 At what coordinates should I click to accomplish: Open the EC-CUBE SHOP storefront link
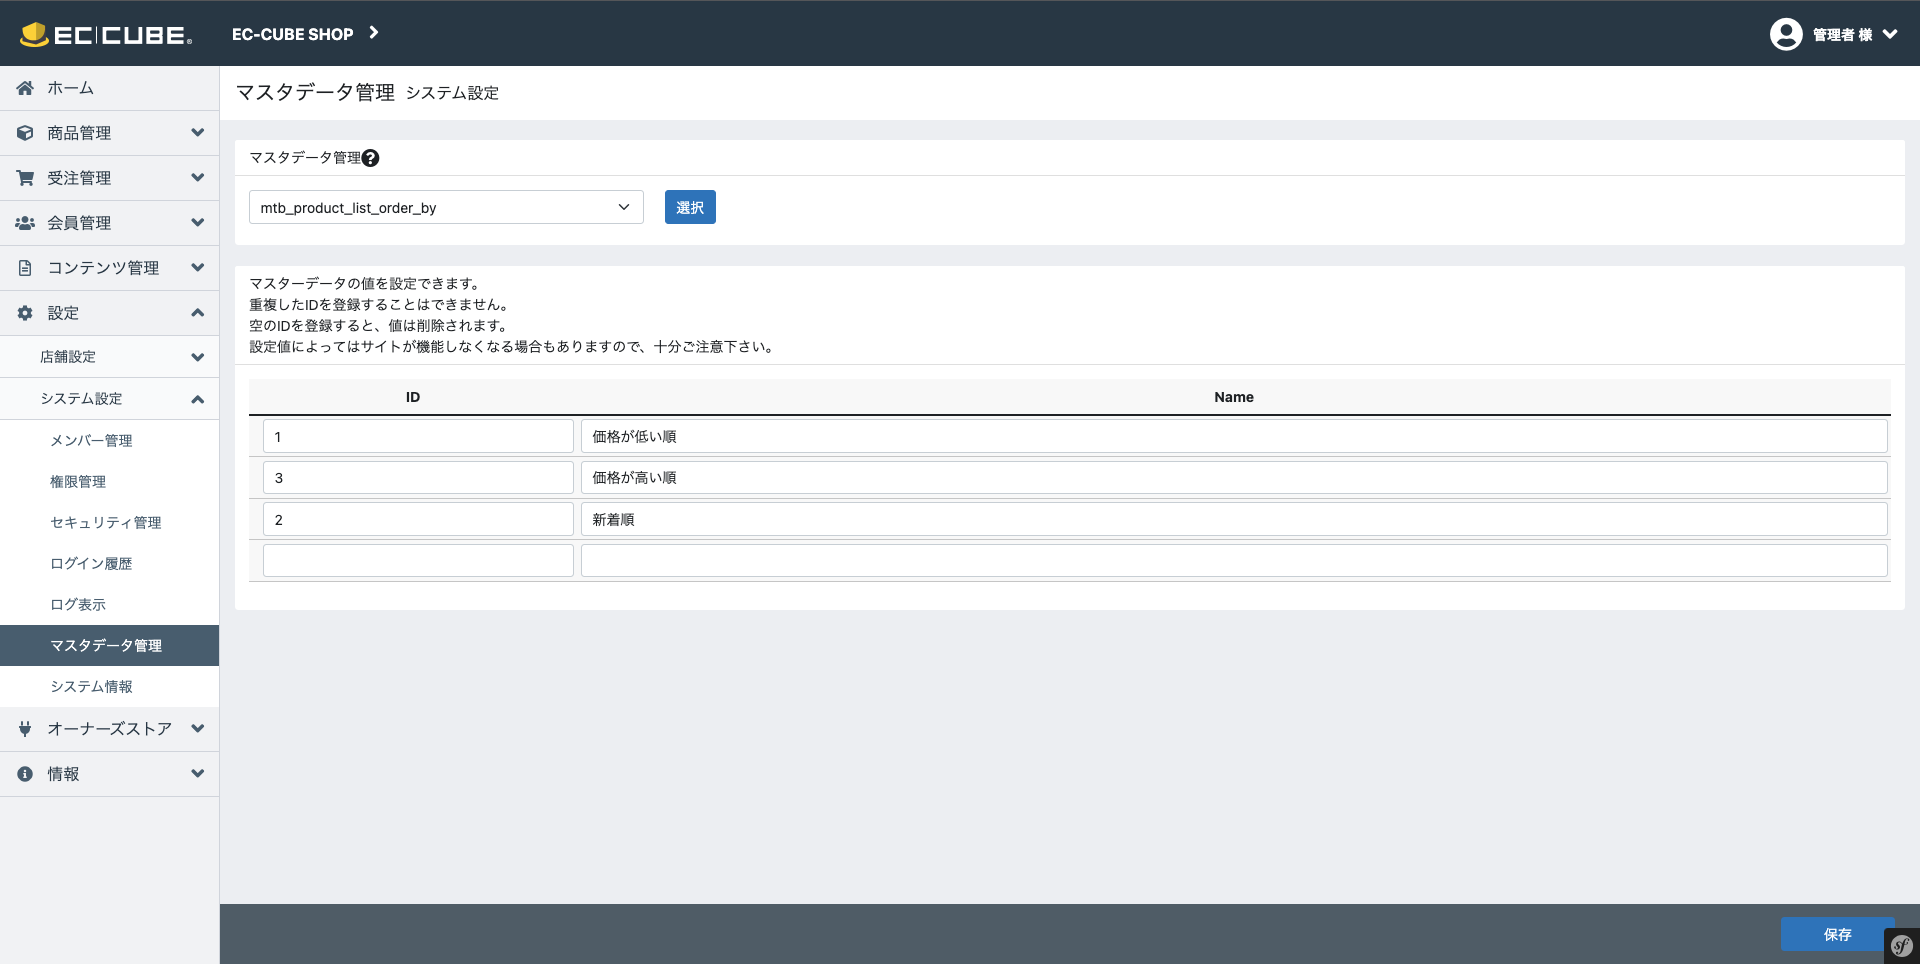tap(292, 34)
